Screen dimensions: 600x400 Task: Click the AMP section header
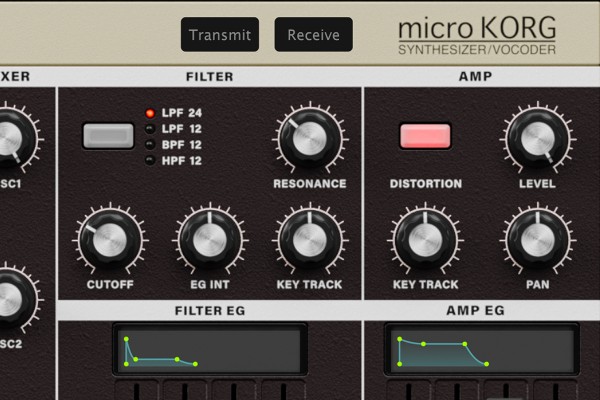pyautogui.click(x=475, y=77)
